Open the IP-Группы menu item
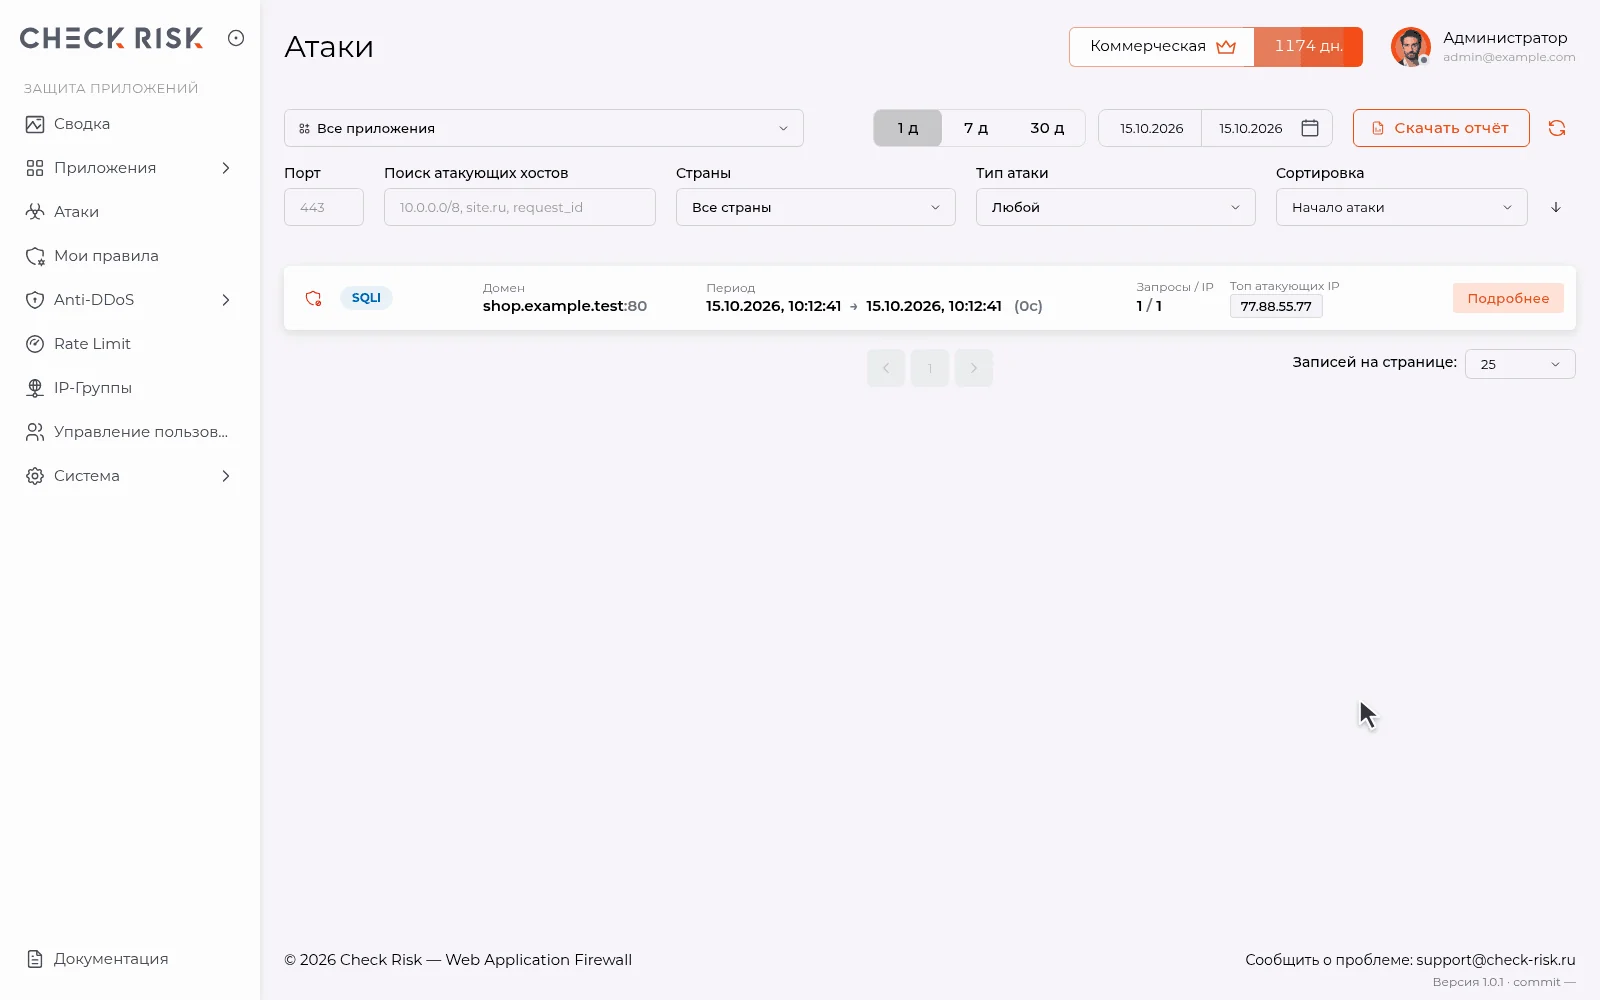Image resolution: width=1600 pixels, height=1000 pixels. coord(130,388)
